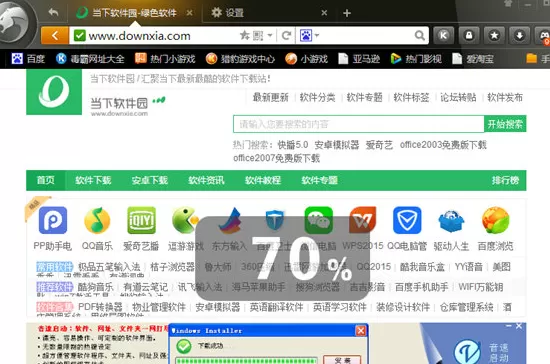Click the lock toolbar icon
This screenshot has width=550, height=364.
[x=469, y=35]
